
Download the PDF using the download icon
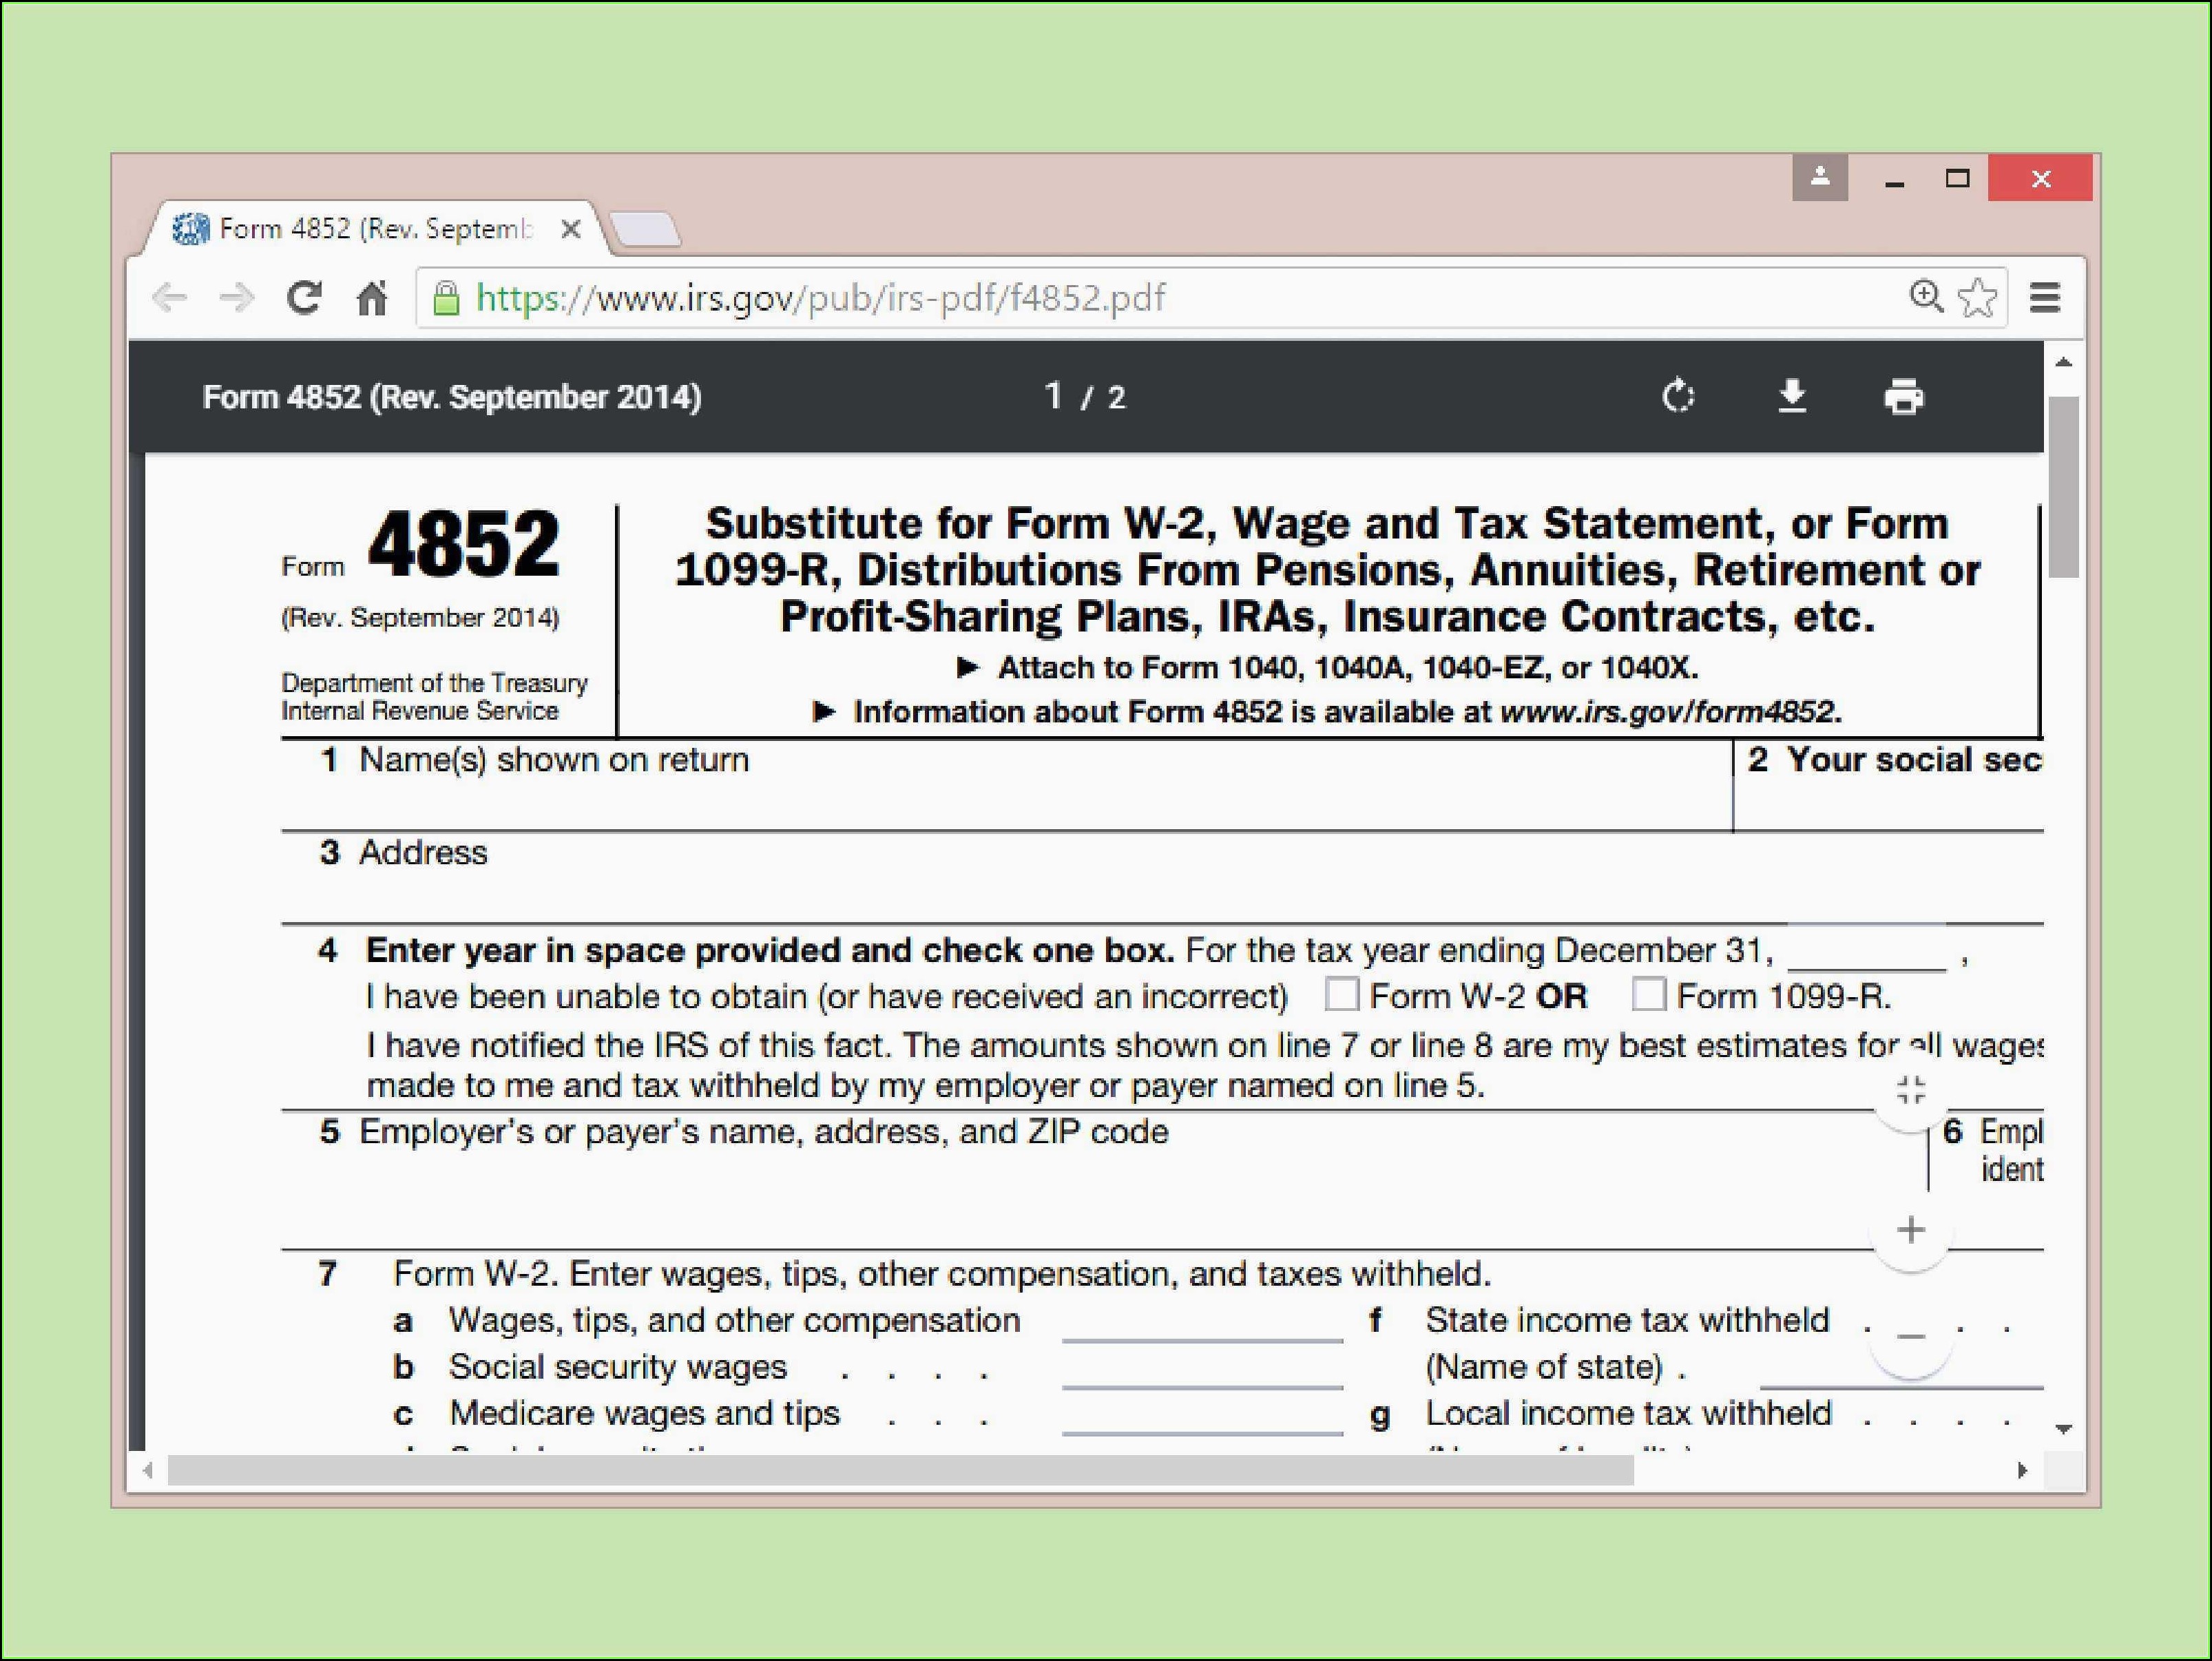[1792, 397]
